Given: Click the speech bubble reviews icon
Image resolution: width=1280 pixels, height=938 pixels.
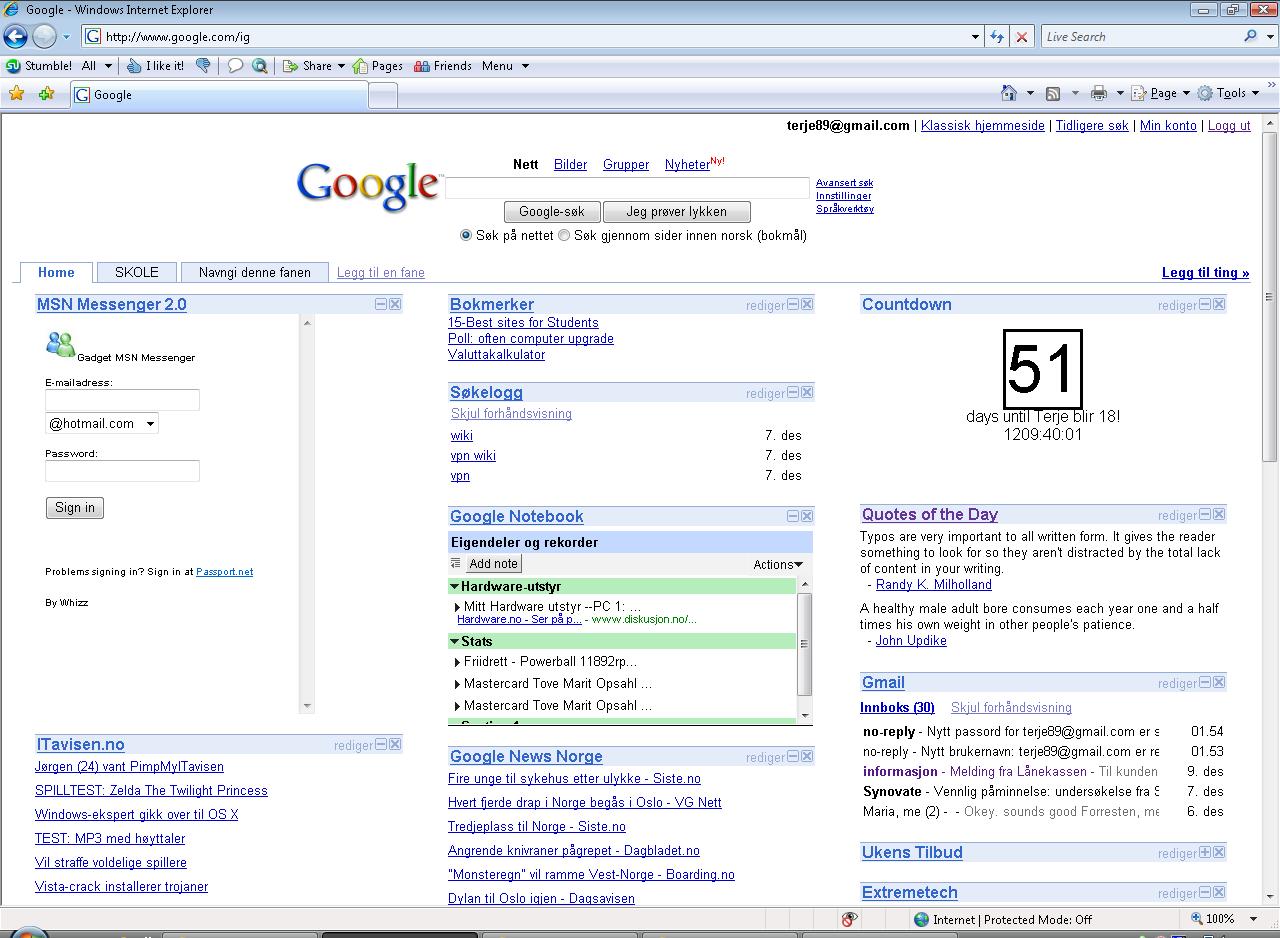Looking at the screenshot, I should (x=235, y=66).
